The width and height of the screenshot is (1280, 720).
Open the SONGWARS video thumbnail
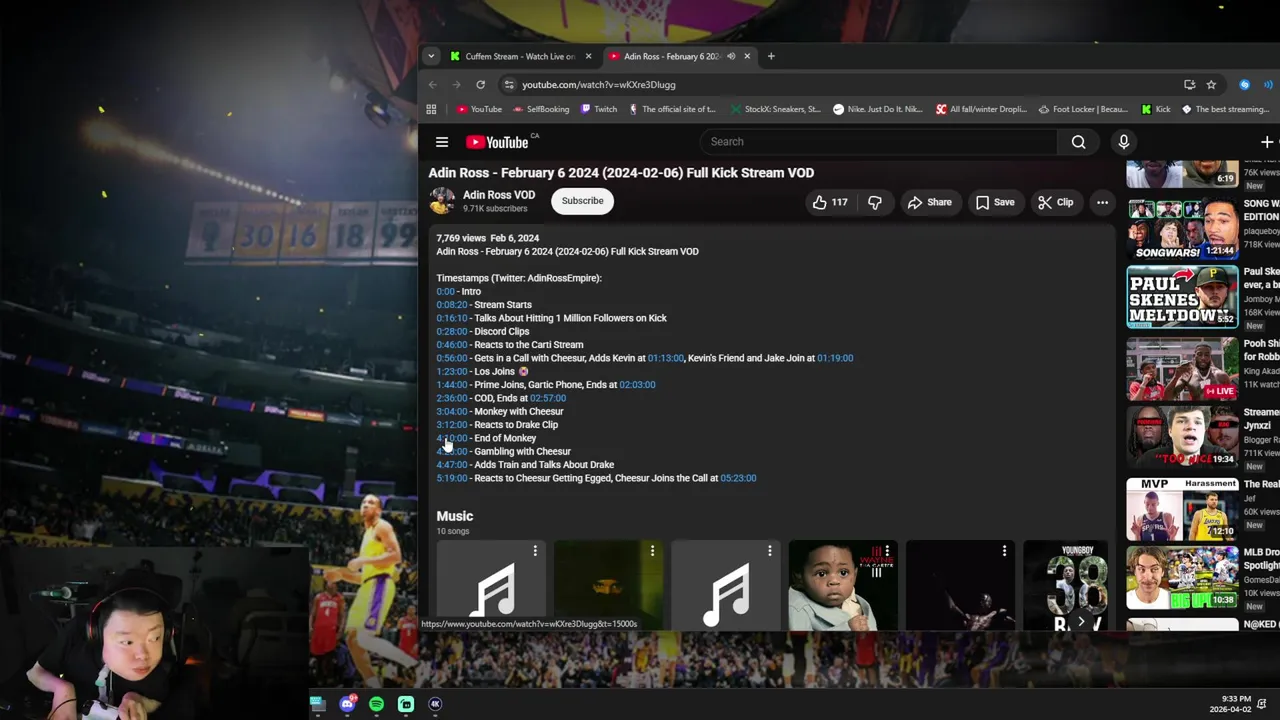click(1182, 229)
